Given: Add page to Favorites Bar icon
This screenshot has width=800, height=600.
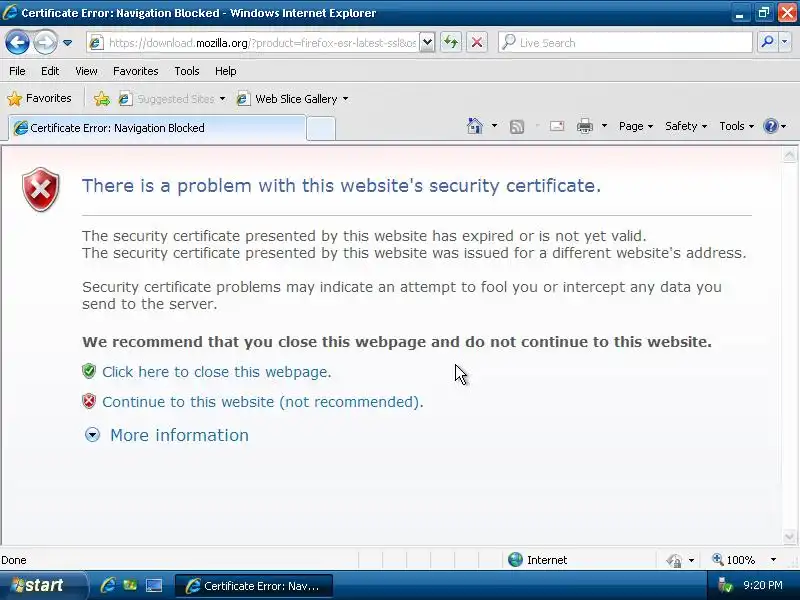Looking at the screenshot, I should point(102,98).
